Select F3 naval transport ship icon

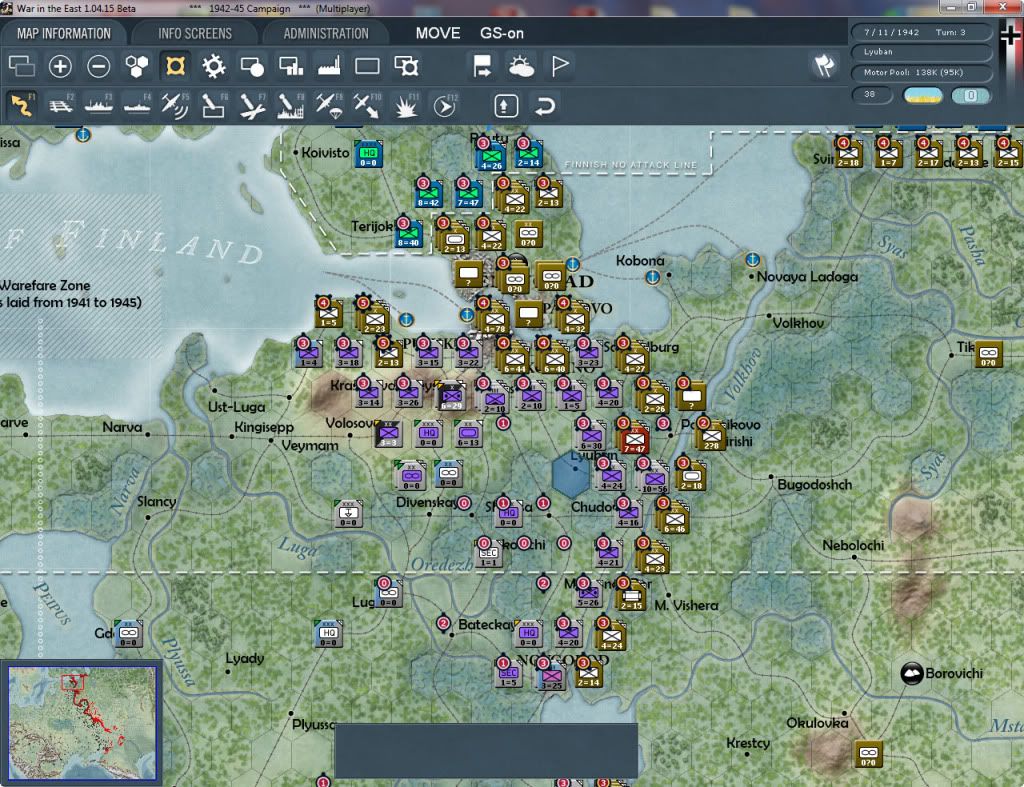point(99,105)
